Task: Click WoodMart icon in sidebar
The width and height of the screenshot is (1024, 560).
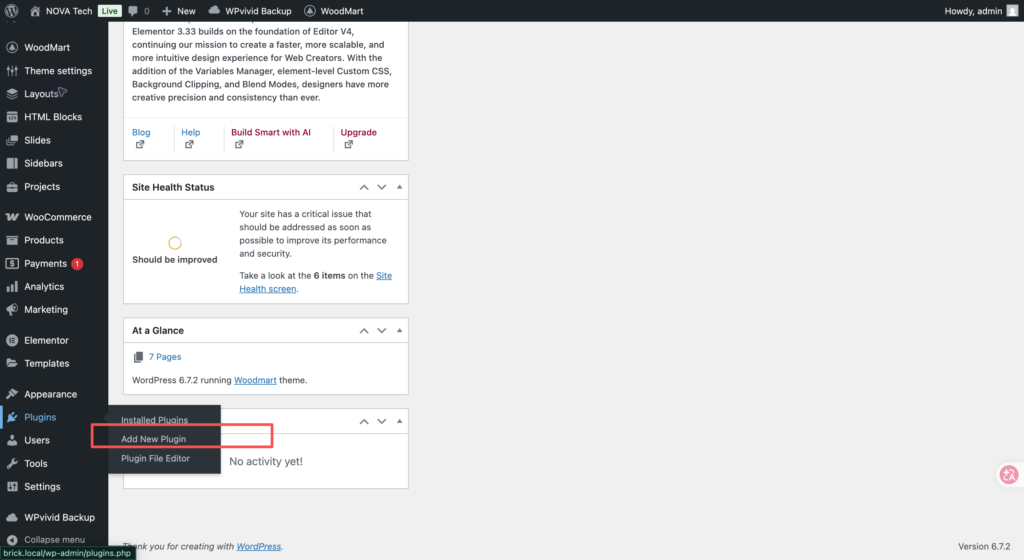Action: point(12,48)
